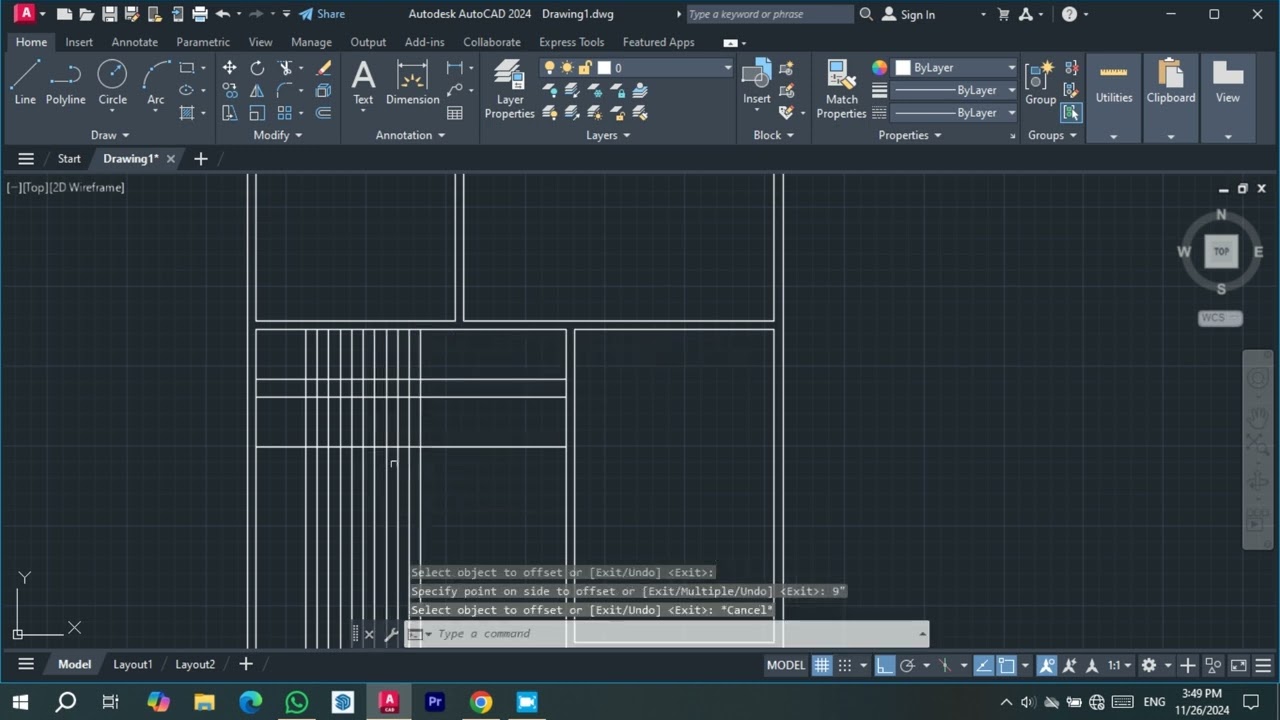Screen dimensions: 1280x720
Task: Open the object color wheel picker
Action: click(879, 68)
